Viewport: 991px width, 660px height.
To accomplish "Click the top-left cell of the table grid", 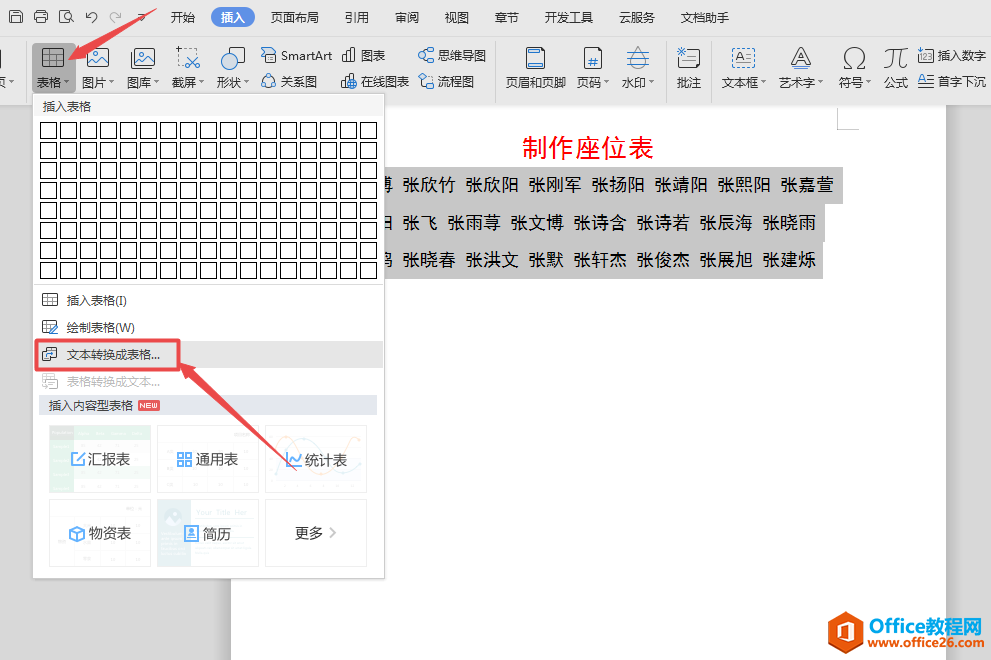I will click(x=48, y=130).
